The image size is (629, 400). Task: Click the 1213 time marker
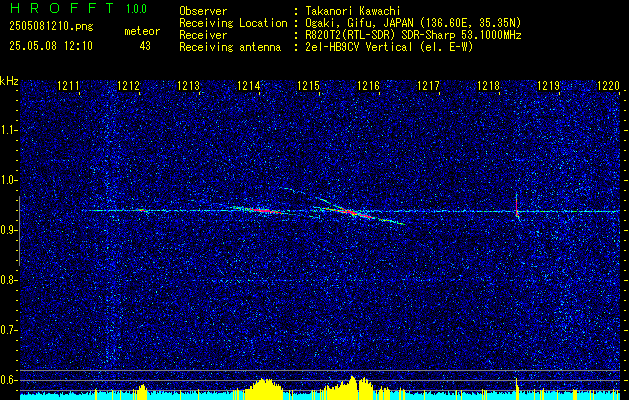(188, 85)
